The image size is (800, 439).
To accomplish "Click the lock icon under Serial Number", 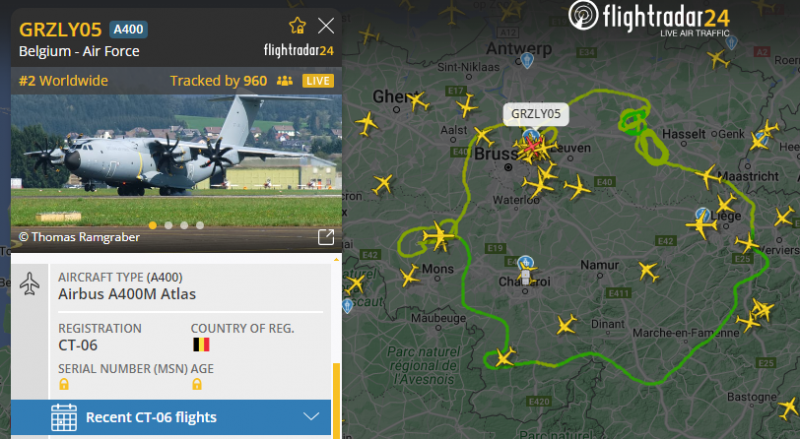I will [64, 384].
